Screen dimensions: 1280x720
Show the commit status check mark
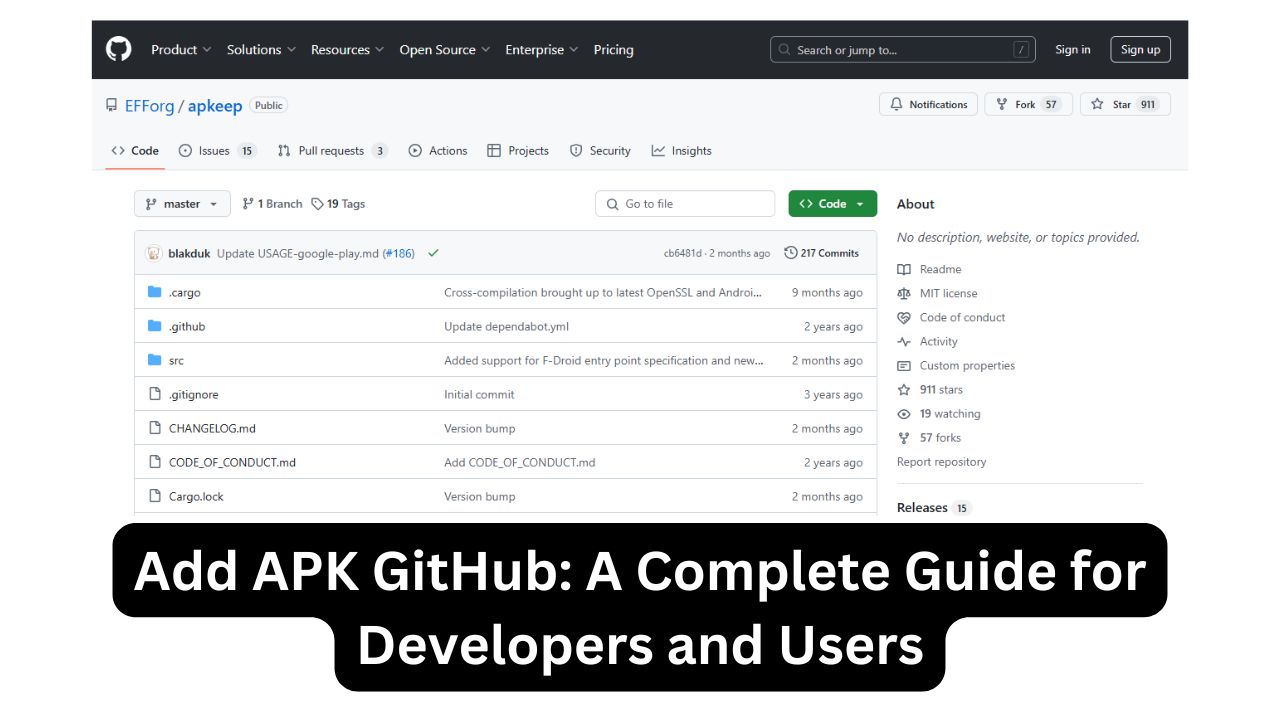pos(433,253)
